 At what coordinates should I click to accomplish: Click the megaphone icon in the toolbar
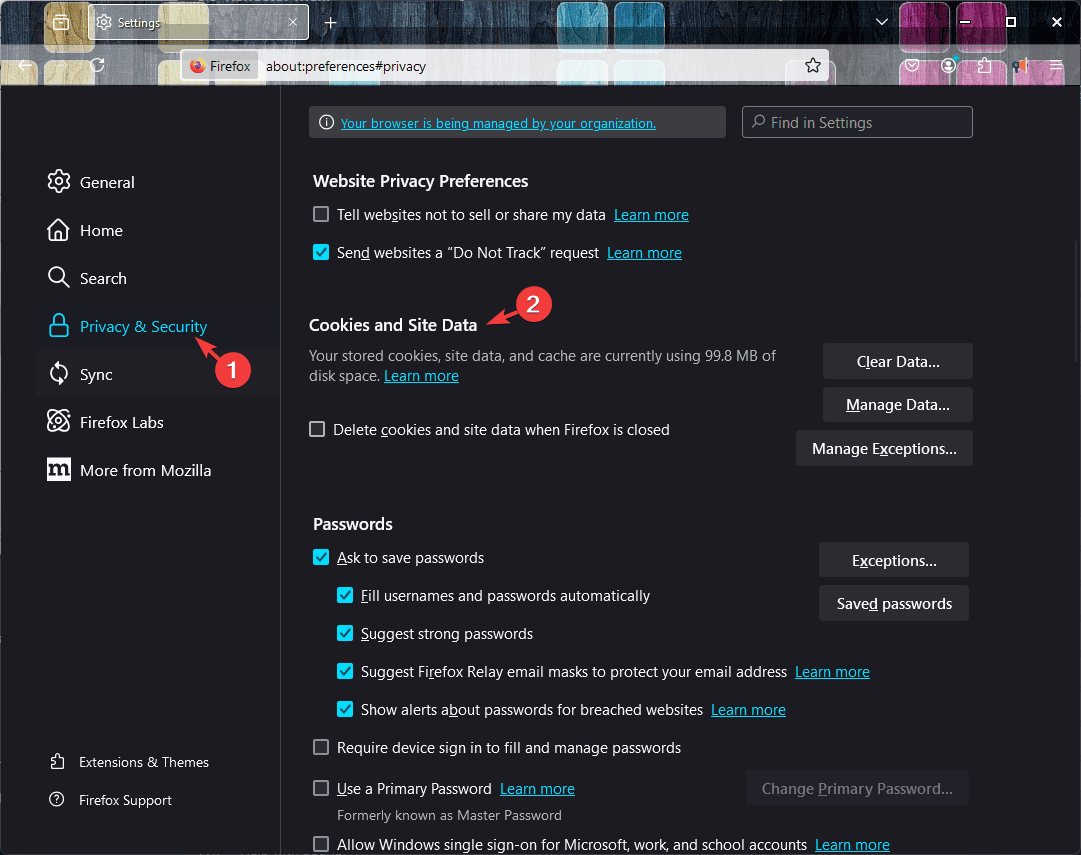[1020, 66]
